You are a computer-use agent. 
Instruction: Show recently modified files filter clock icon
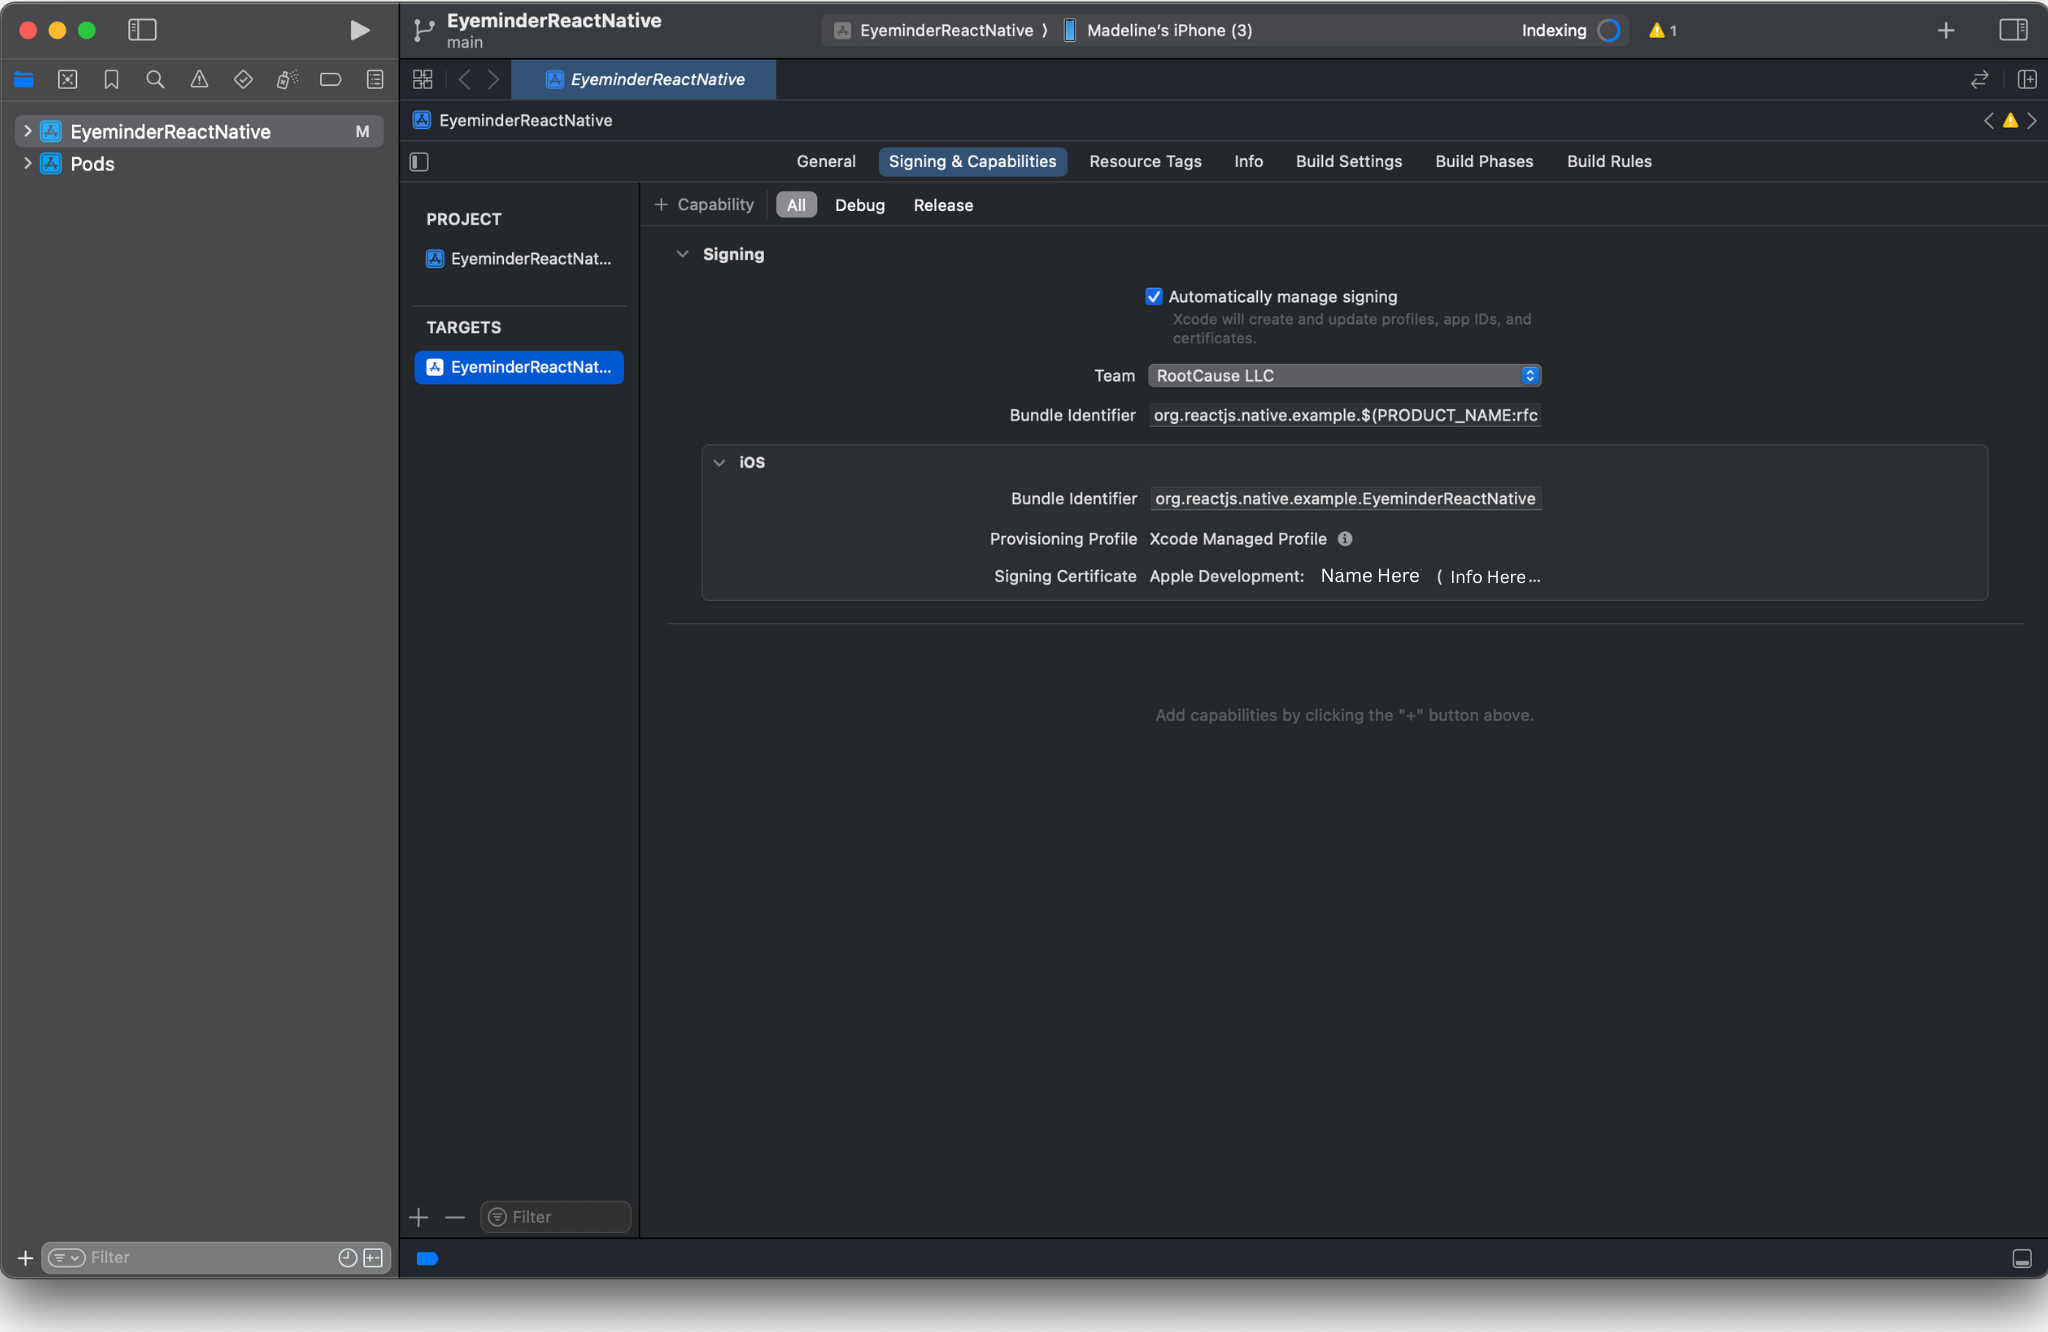[347, 1258]
